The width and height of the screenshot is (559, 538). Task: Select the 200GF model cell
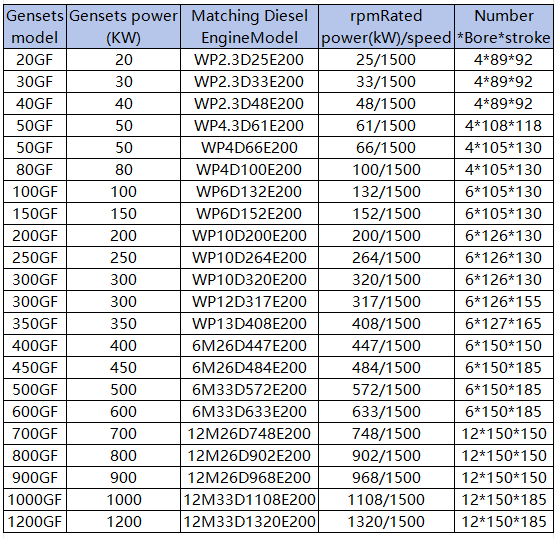click(x=35, y=236)
